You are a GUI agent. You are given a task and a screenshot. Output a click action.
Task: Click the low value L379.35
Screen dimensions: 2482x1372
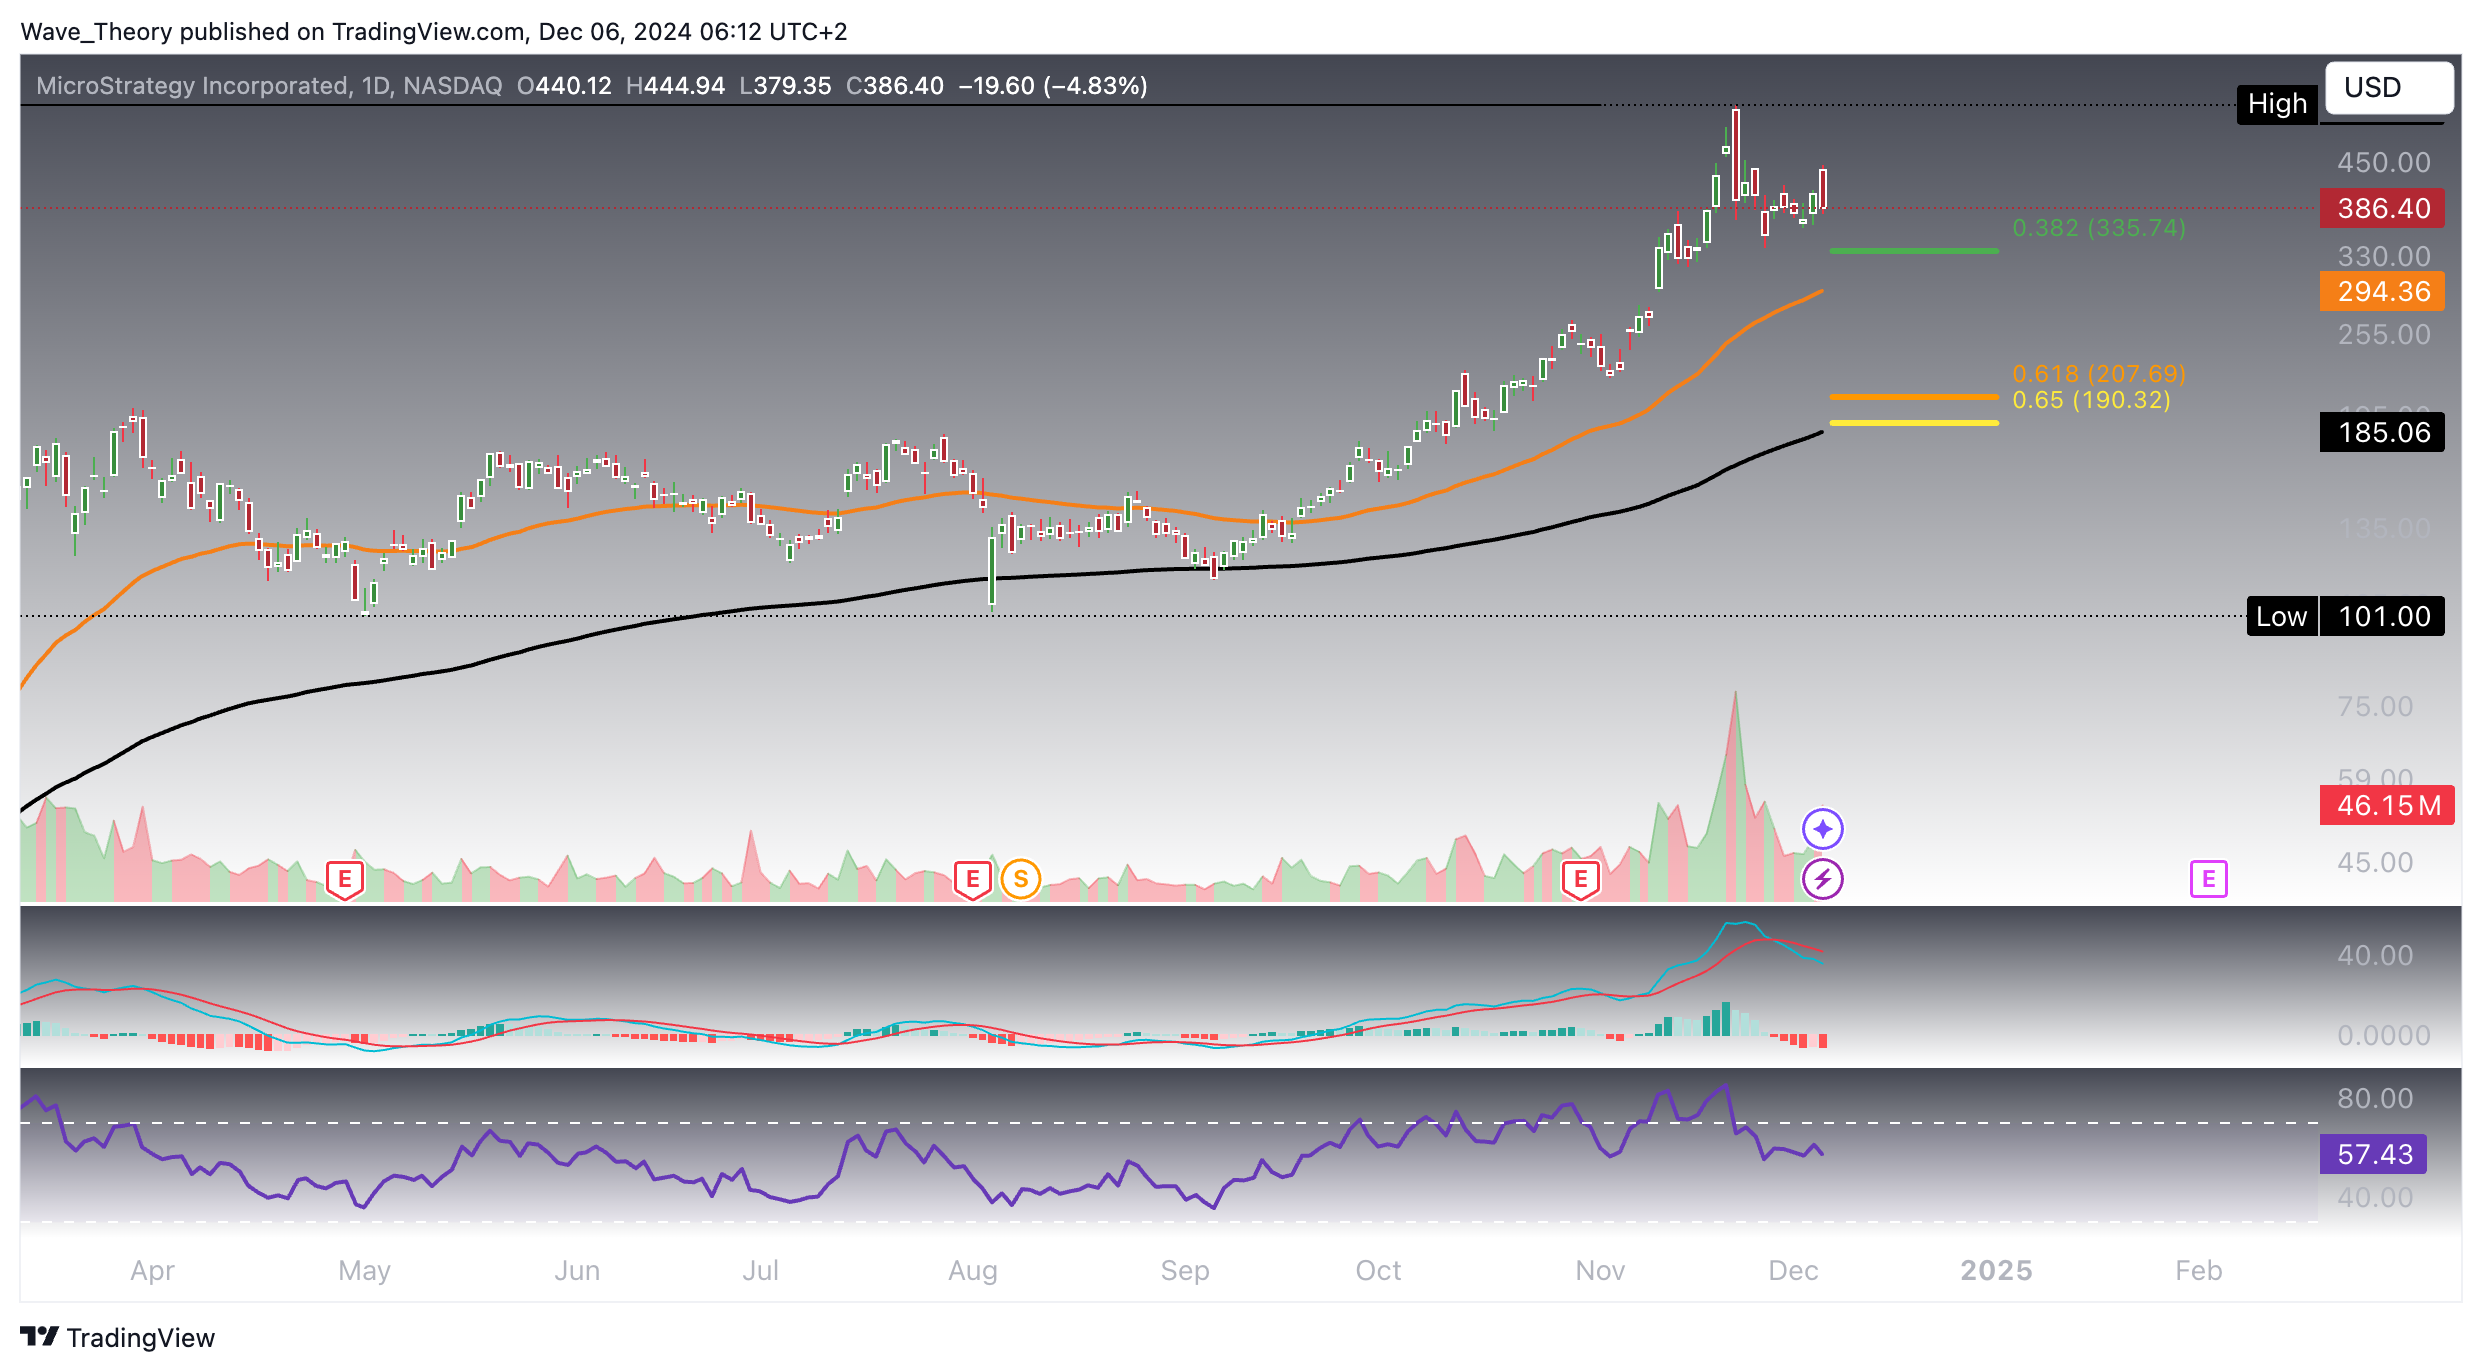(785, 86)
